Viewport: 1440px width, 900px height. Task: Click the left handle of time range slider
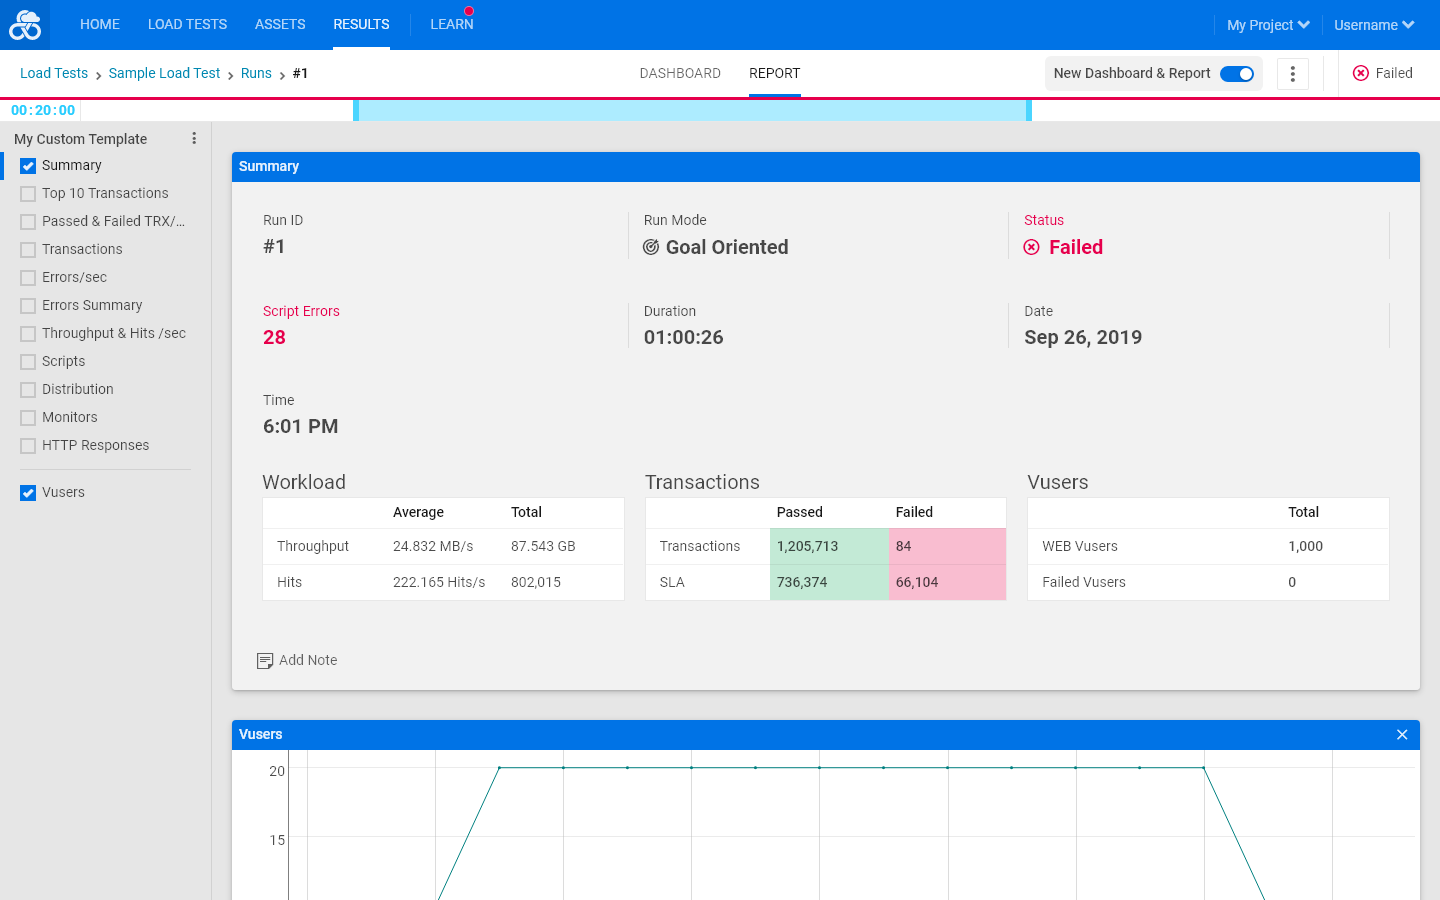356,110
